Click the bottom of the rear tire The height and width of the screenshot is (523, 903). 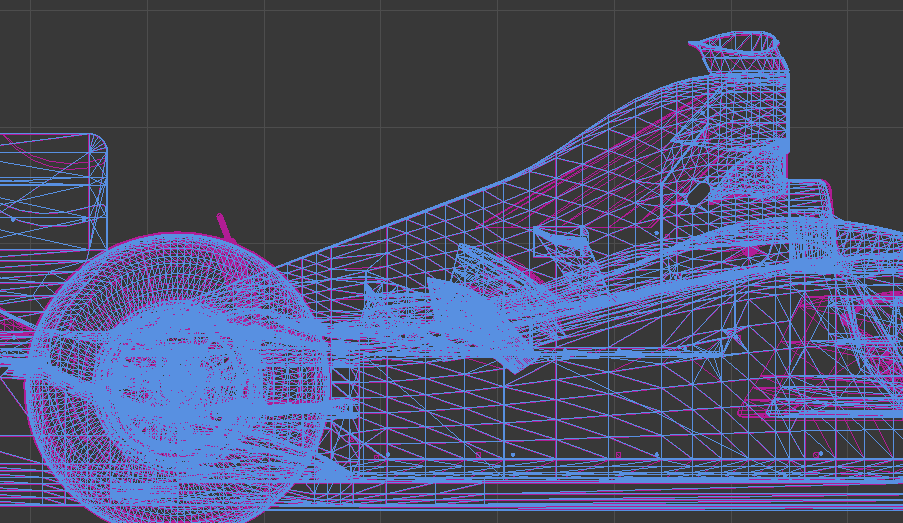(165, 515)
